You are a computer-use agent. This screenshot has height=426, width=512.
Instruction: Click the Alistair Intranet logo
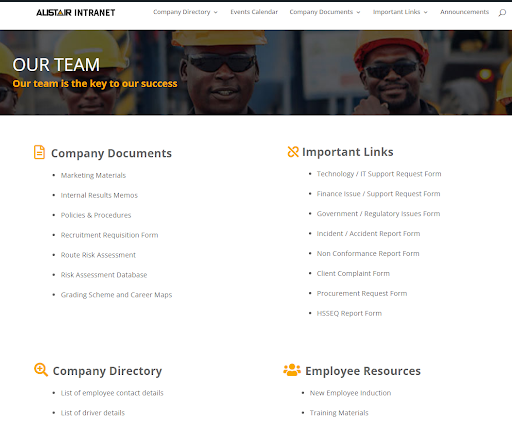tap(76, 13)
